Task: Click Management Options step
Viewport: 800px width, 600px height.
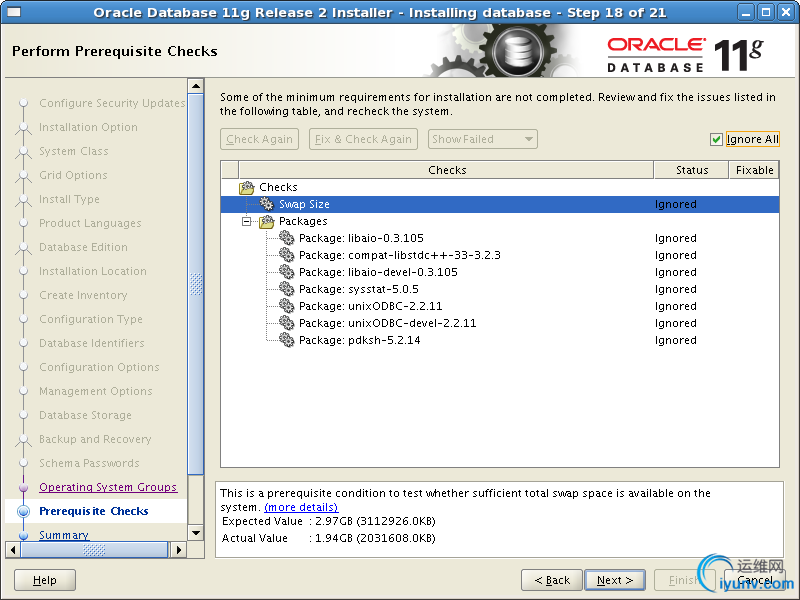Action: click(95, 391)
